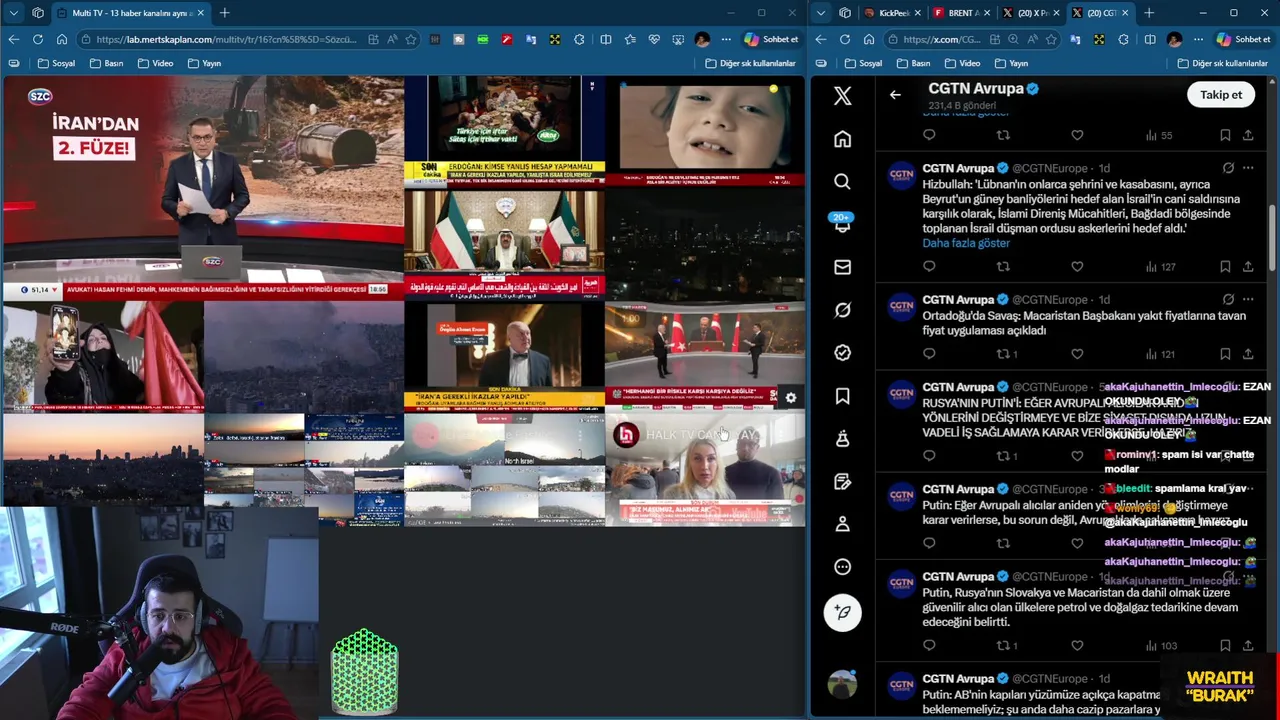This screenshot has height=720, width=1280.
Task: Share the Hizbullah tweet
Action: (x=1248, y=267)
